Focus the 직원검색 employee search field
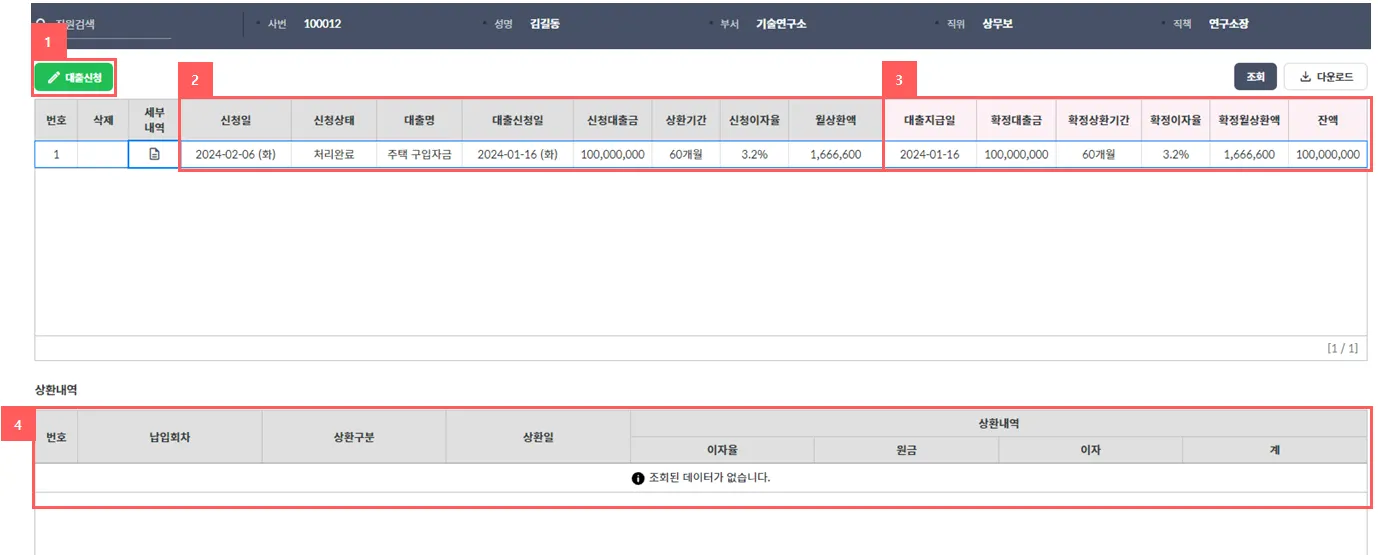This screenshot has height=555, width=1378. [103, 24]
